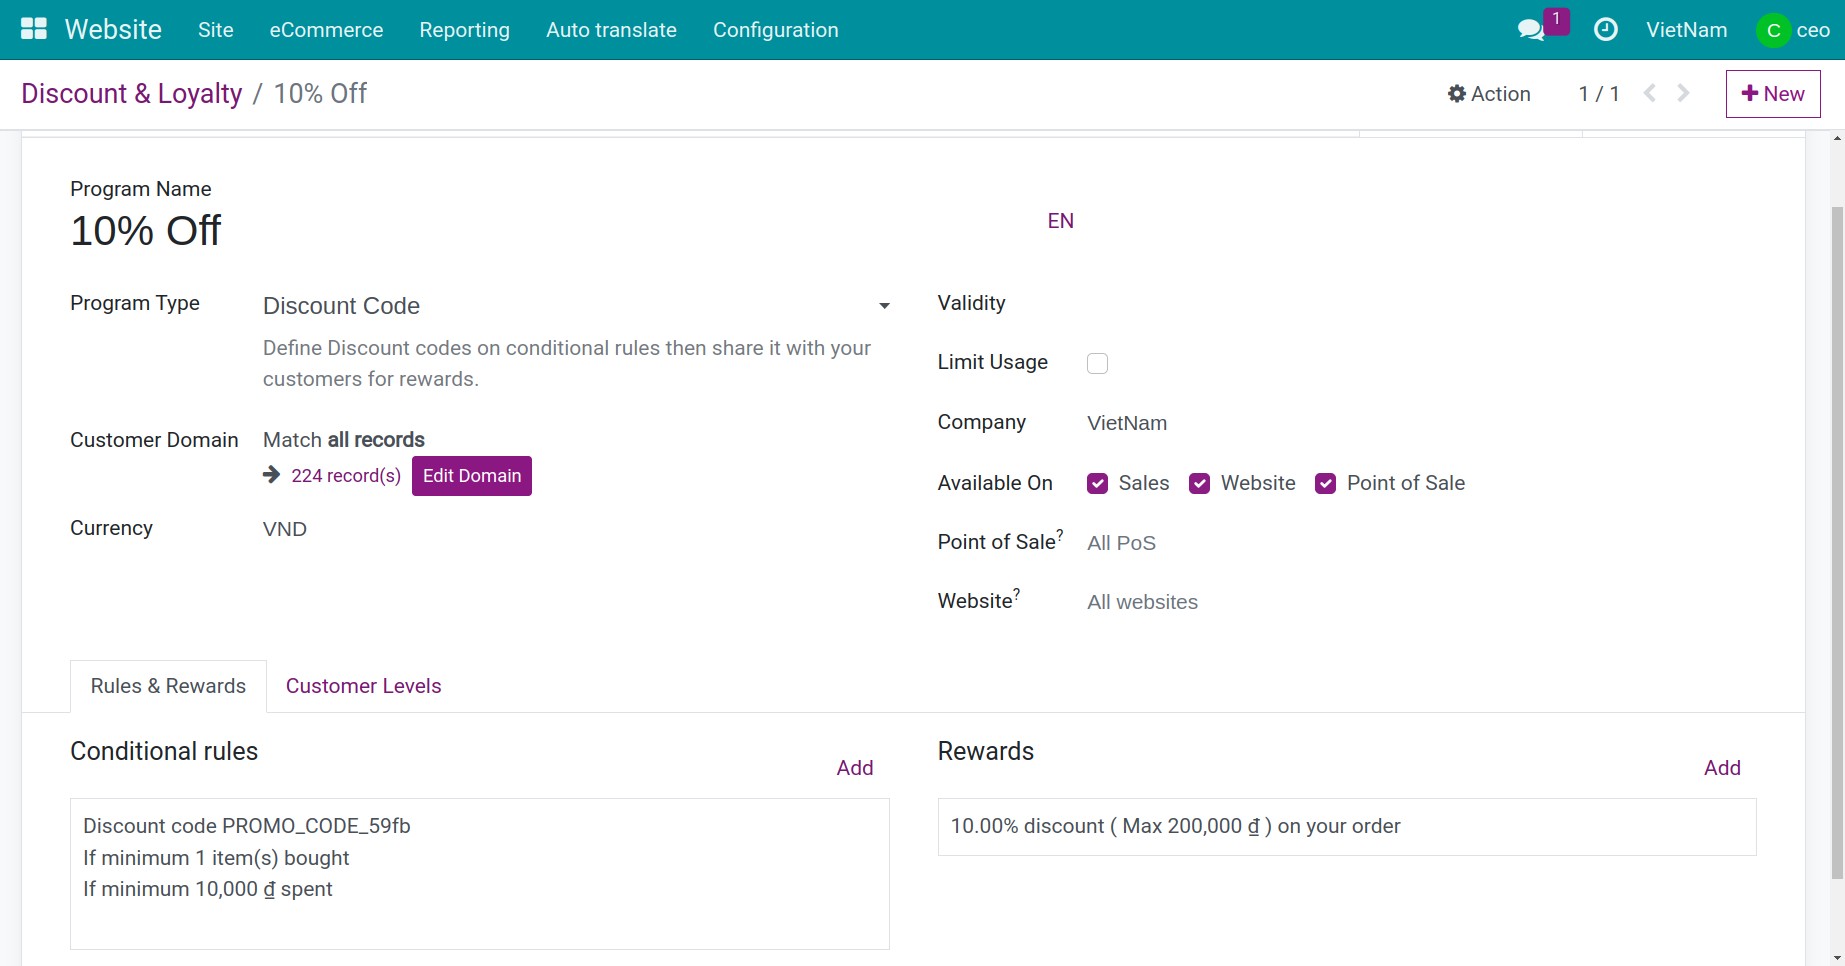Open the eCommerce menu
This screenshot has height=966, width=1845.
click(326, 30)
